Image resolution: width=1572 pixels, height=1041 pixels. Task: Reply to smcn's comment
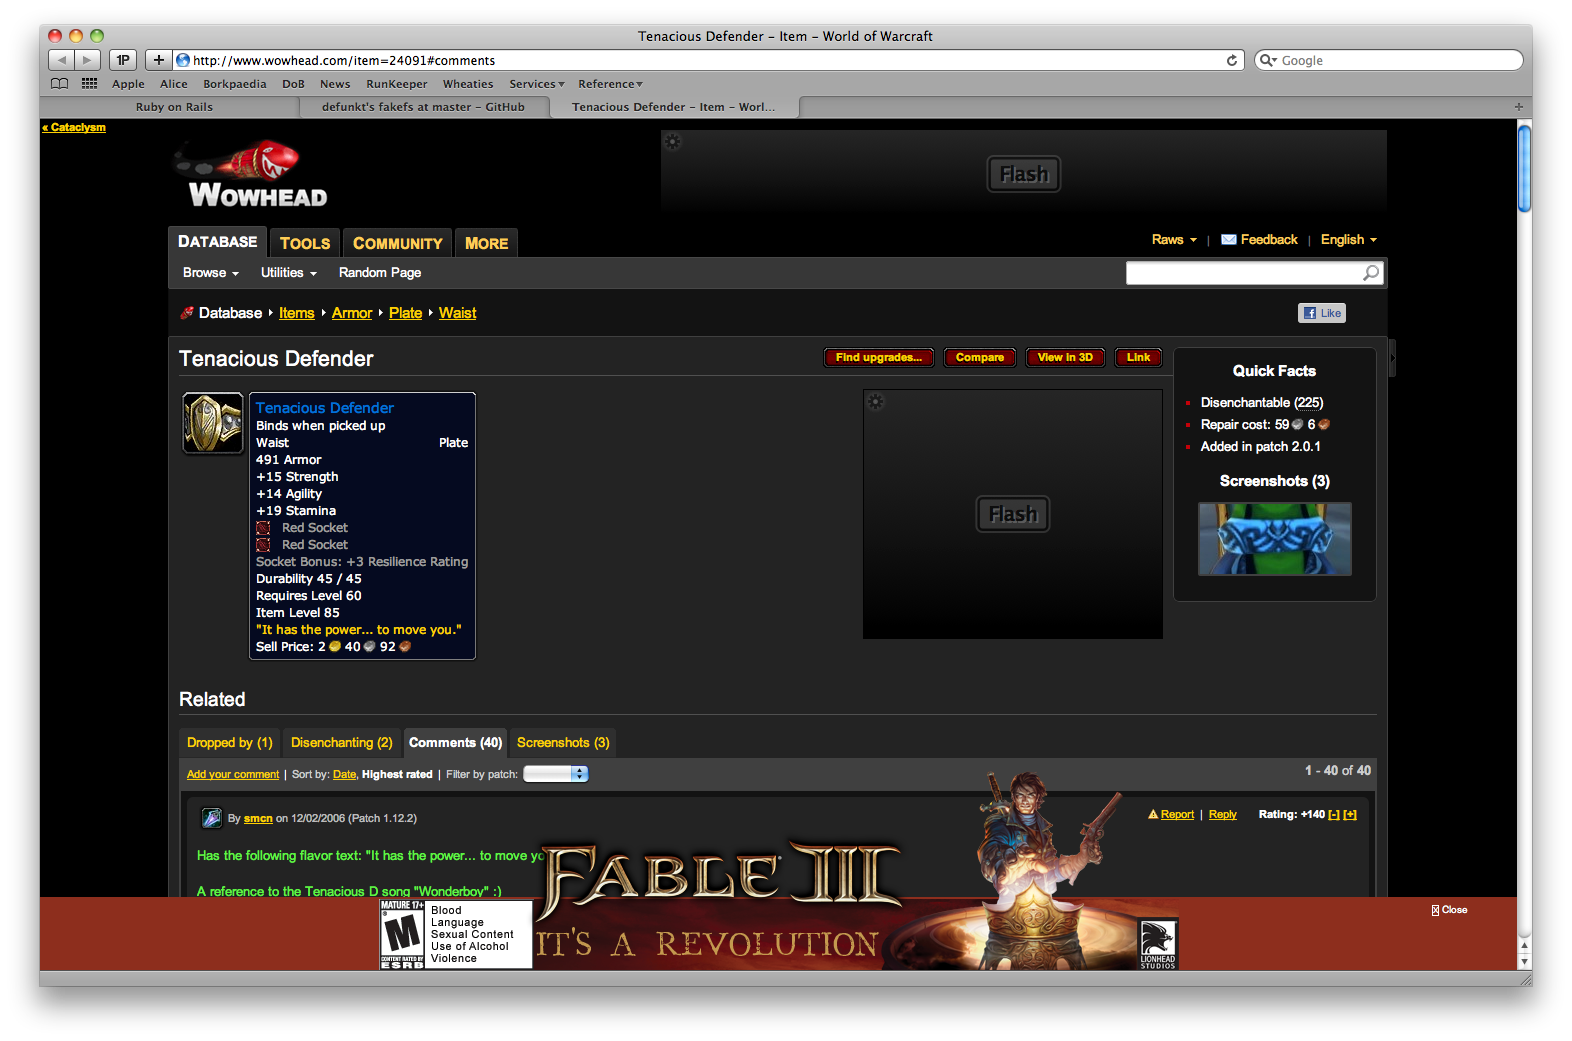(x=1223, y=815)
